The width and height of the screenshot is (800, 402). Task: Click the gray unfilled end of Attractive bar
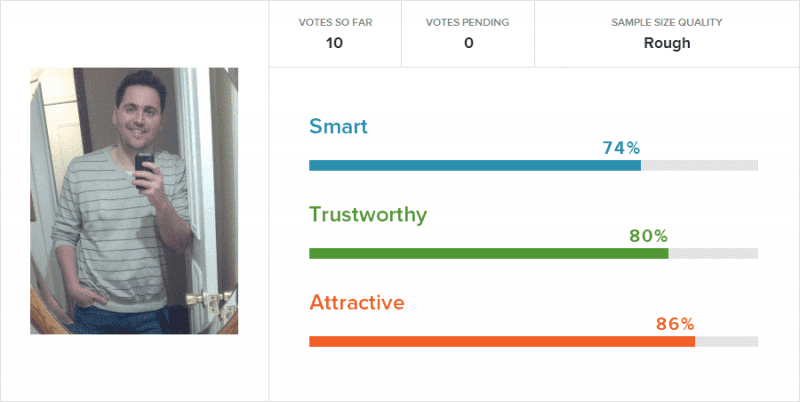coord(726,341)
